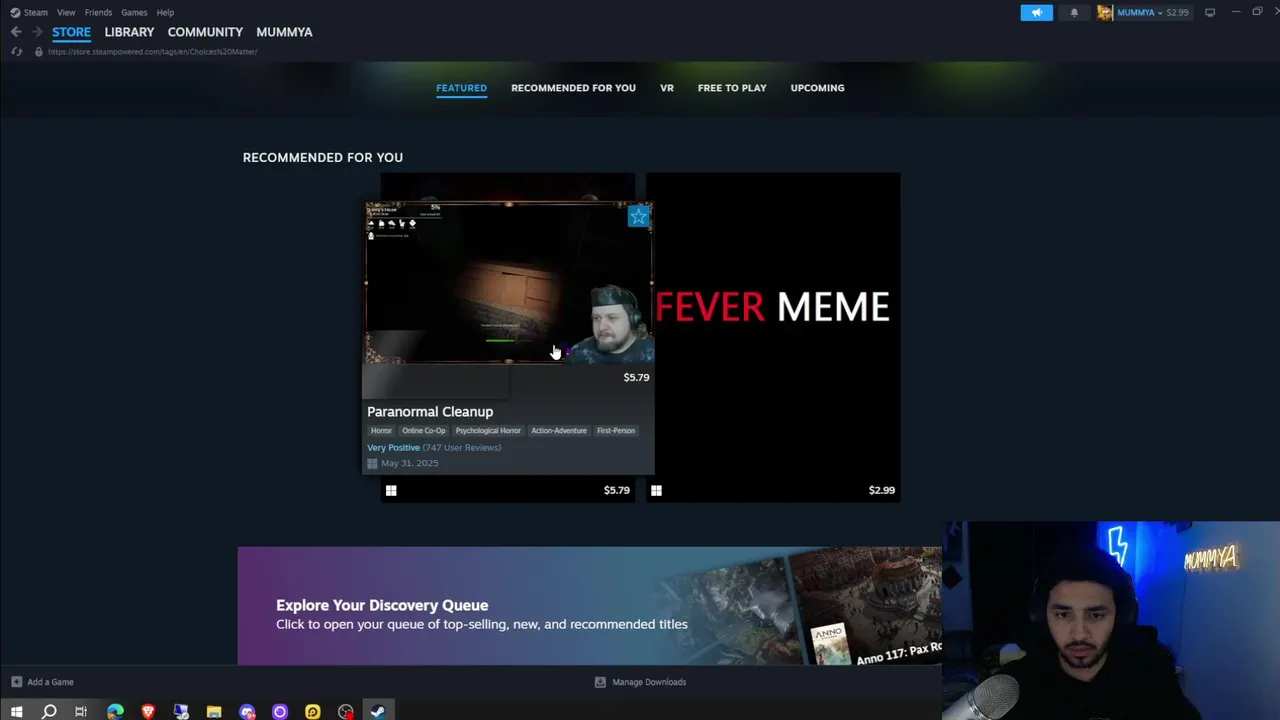Launch Brave browser from the taskbar
The width and height of the screenshot is (1280, 720).
tap(148, 711)
